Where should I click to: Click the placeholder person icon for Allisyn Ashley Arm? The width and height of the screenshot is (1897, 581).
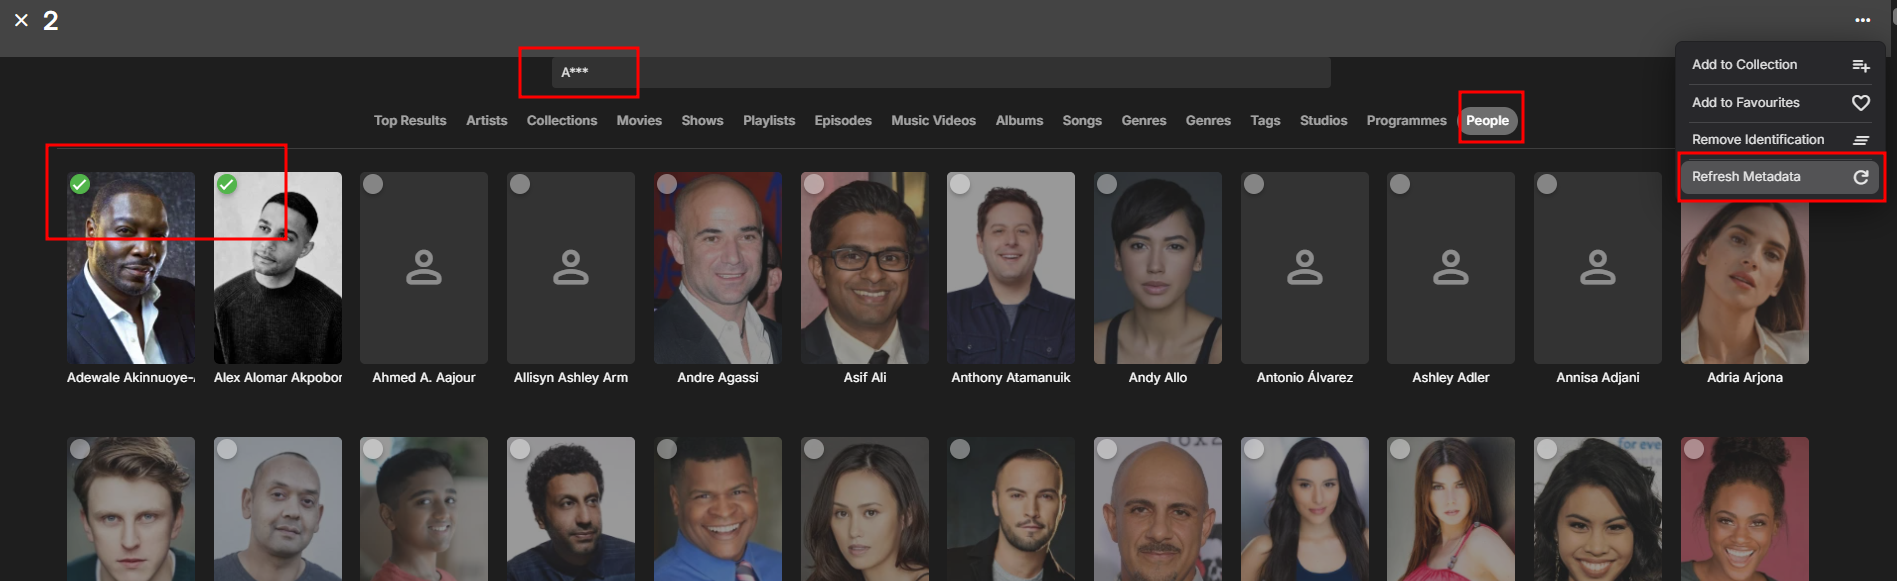tap(571, 268)
